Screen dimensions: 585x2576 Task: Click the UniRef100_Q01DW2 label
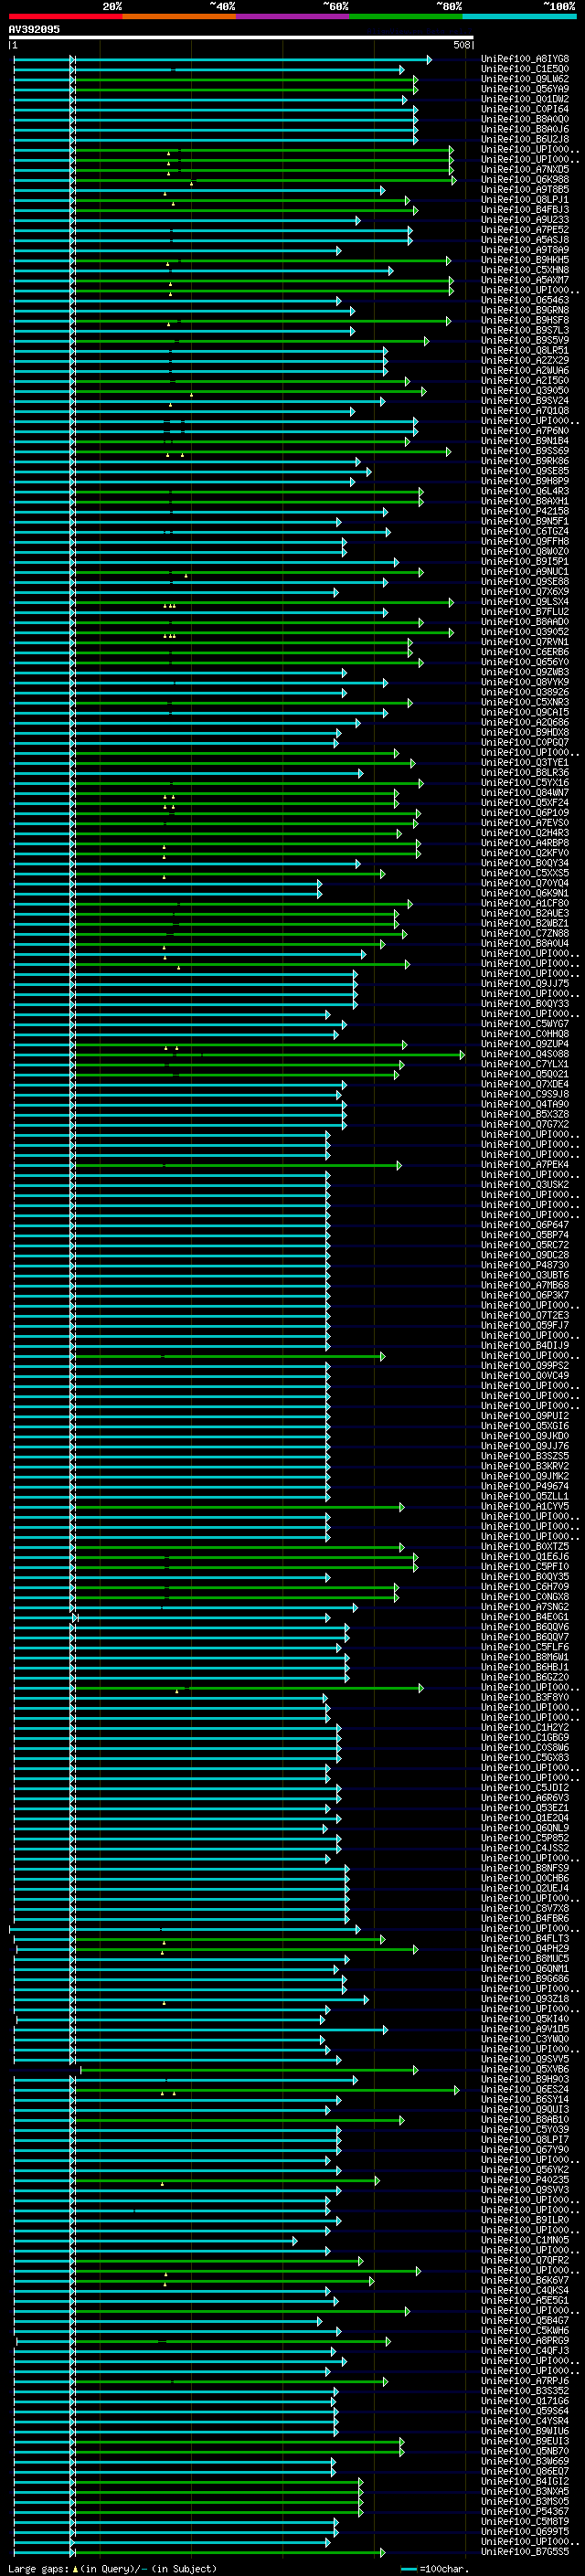click(525, 99)
